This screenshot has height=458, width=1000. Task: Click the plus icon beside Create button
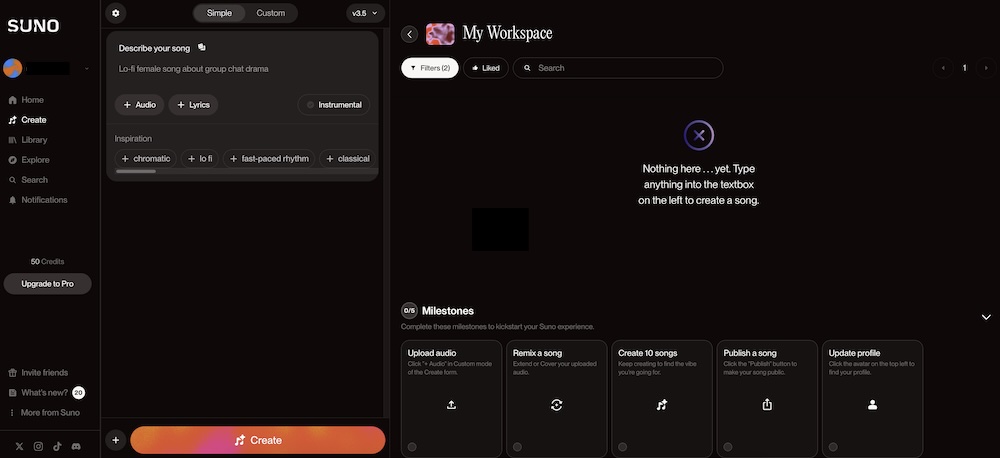tap(115, 440)
